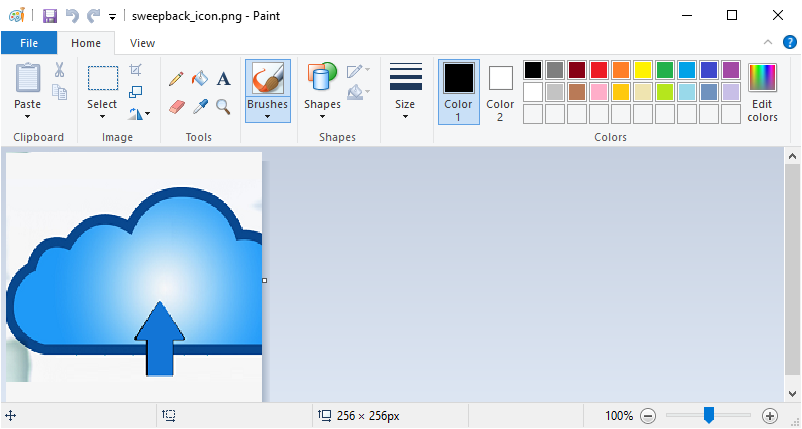
Task: Pick the lime color swatch
Action: tap(664, 92)
